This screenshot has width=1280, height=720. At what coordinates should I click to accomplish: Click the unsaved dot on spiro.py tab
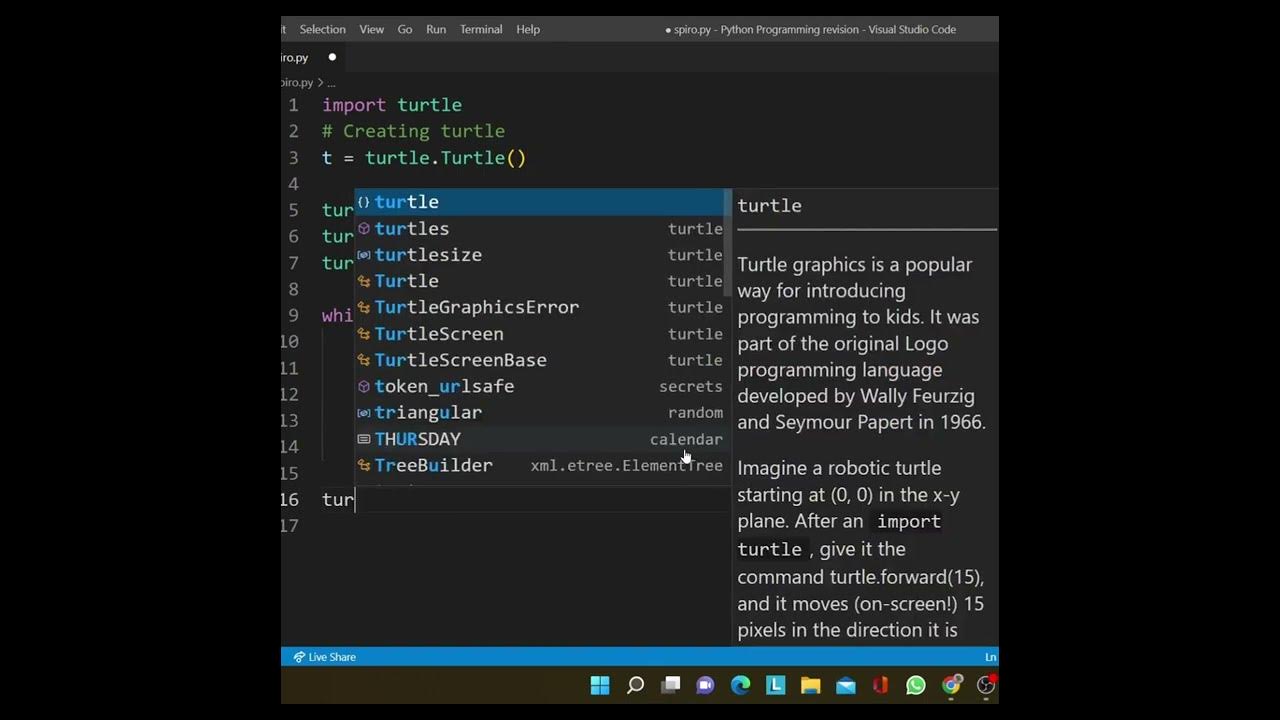click(x=332, y=57)
